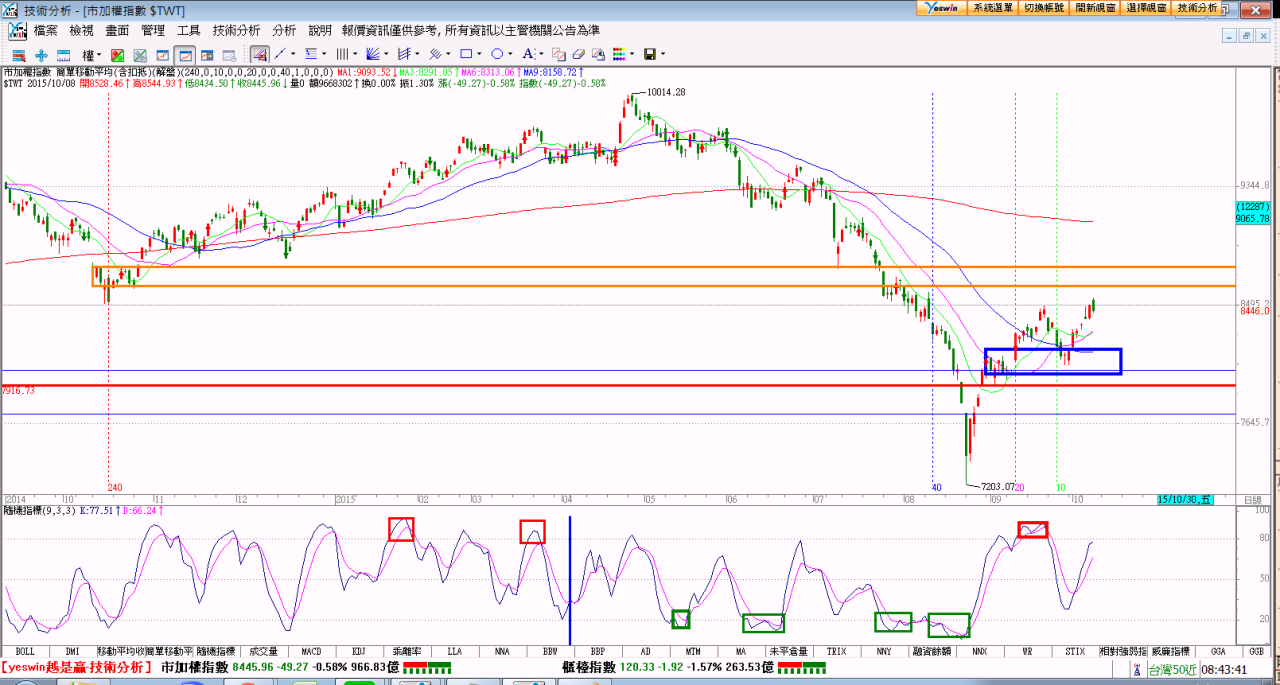Click the text annotation A tool

[x=528, y=54]
